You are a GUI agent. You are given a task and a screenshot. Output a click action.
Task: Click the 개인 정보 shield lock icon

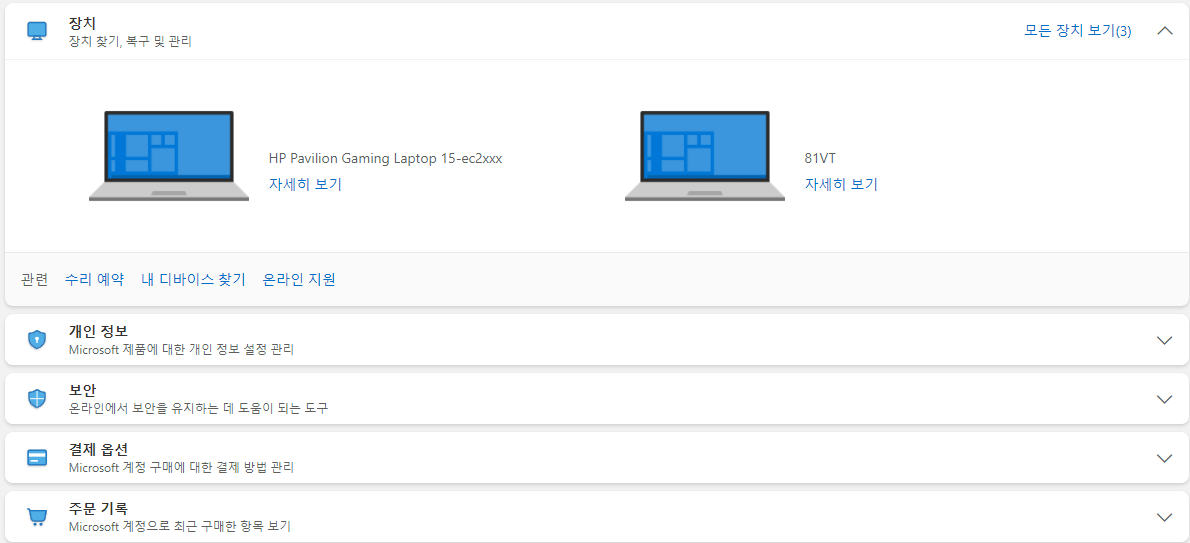pos(37,339)
